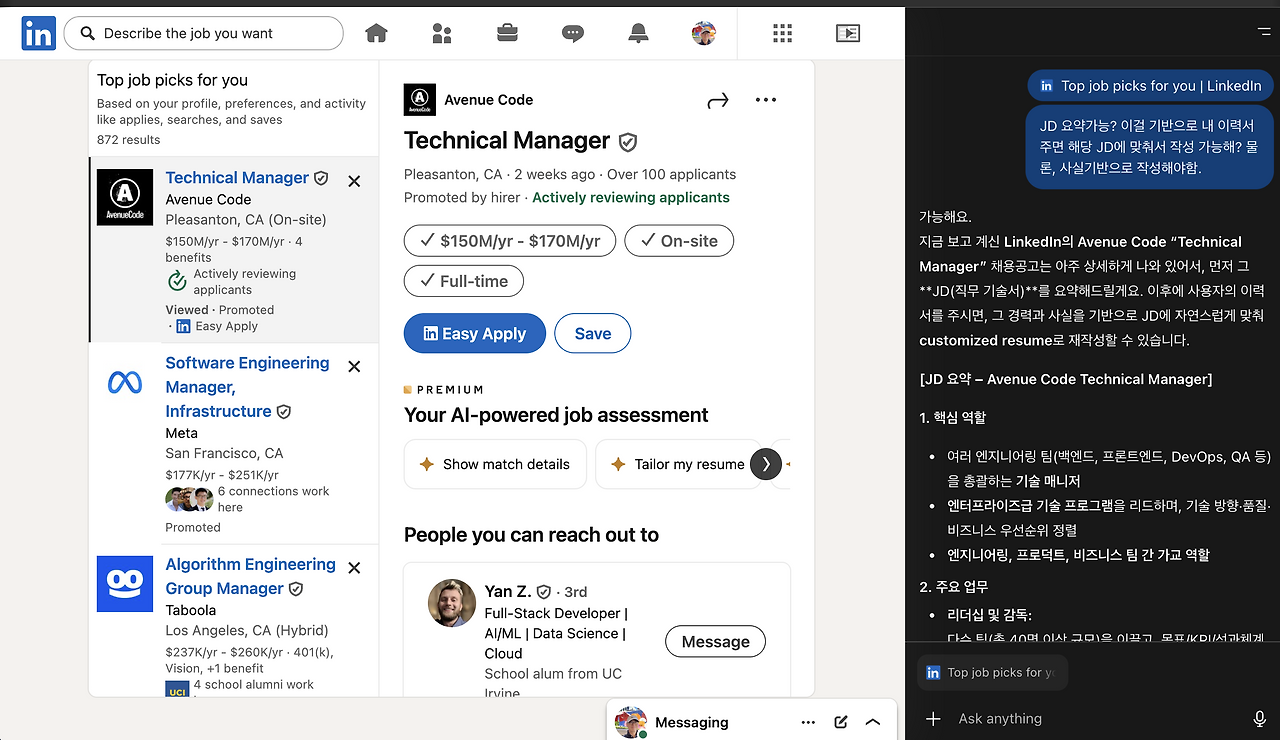Open Yan Z.'s profile picture
1280x740 pixels.
point(452,603)
